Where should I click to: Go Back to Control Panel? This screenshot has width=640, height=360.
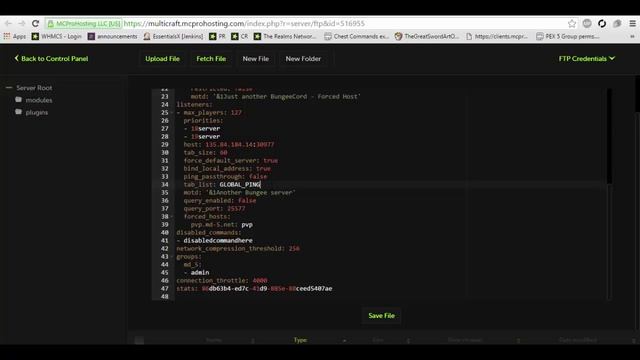[51, 59]
